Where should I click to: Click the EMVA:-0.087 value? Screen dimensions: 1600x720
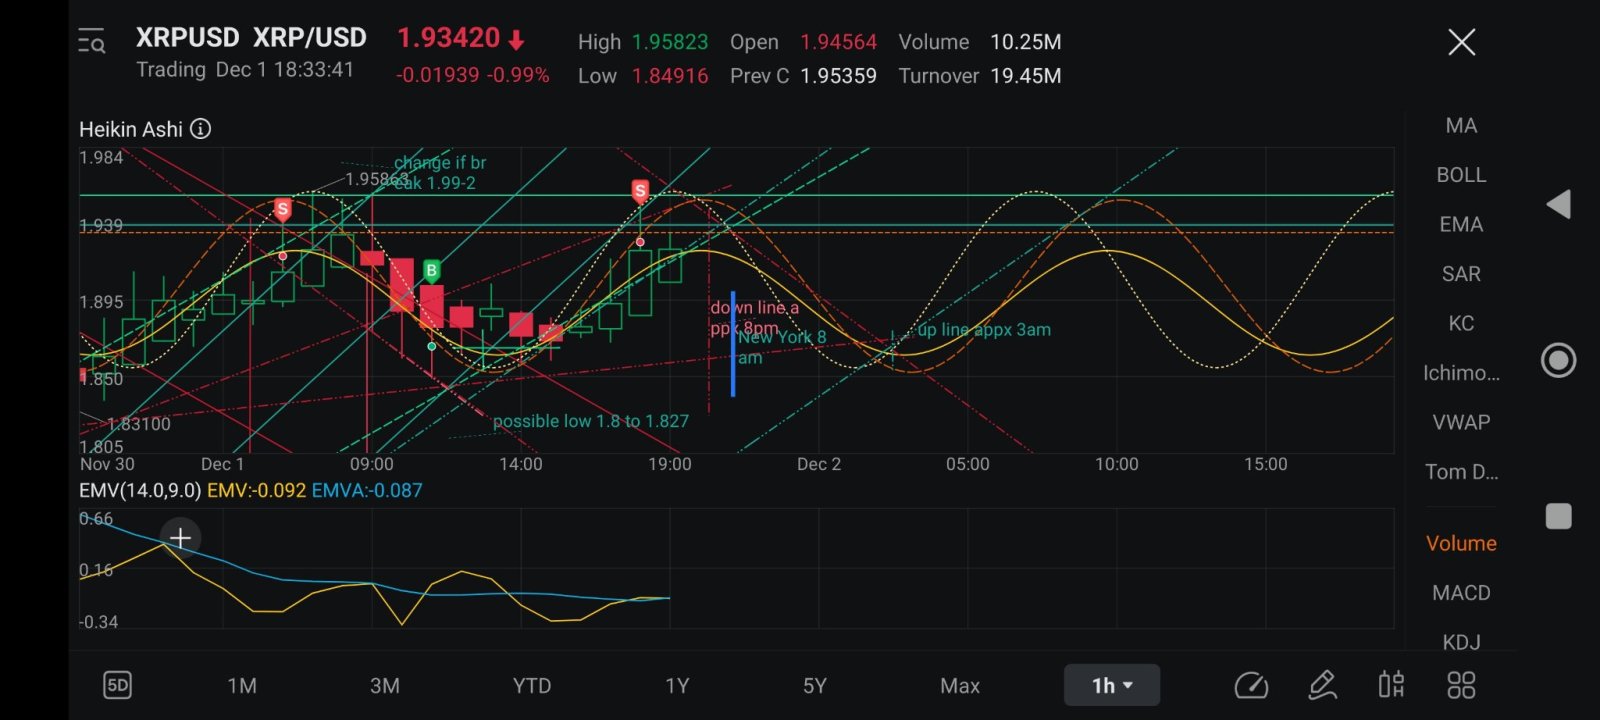point(367,491)
